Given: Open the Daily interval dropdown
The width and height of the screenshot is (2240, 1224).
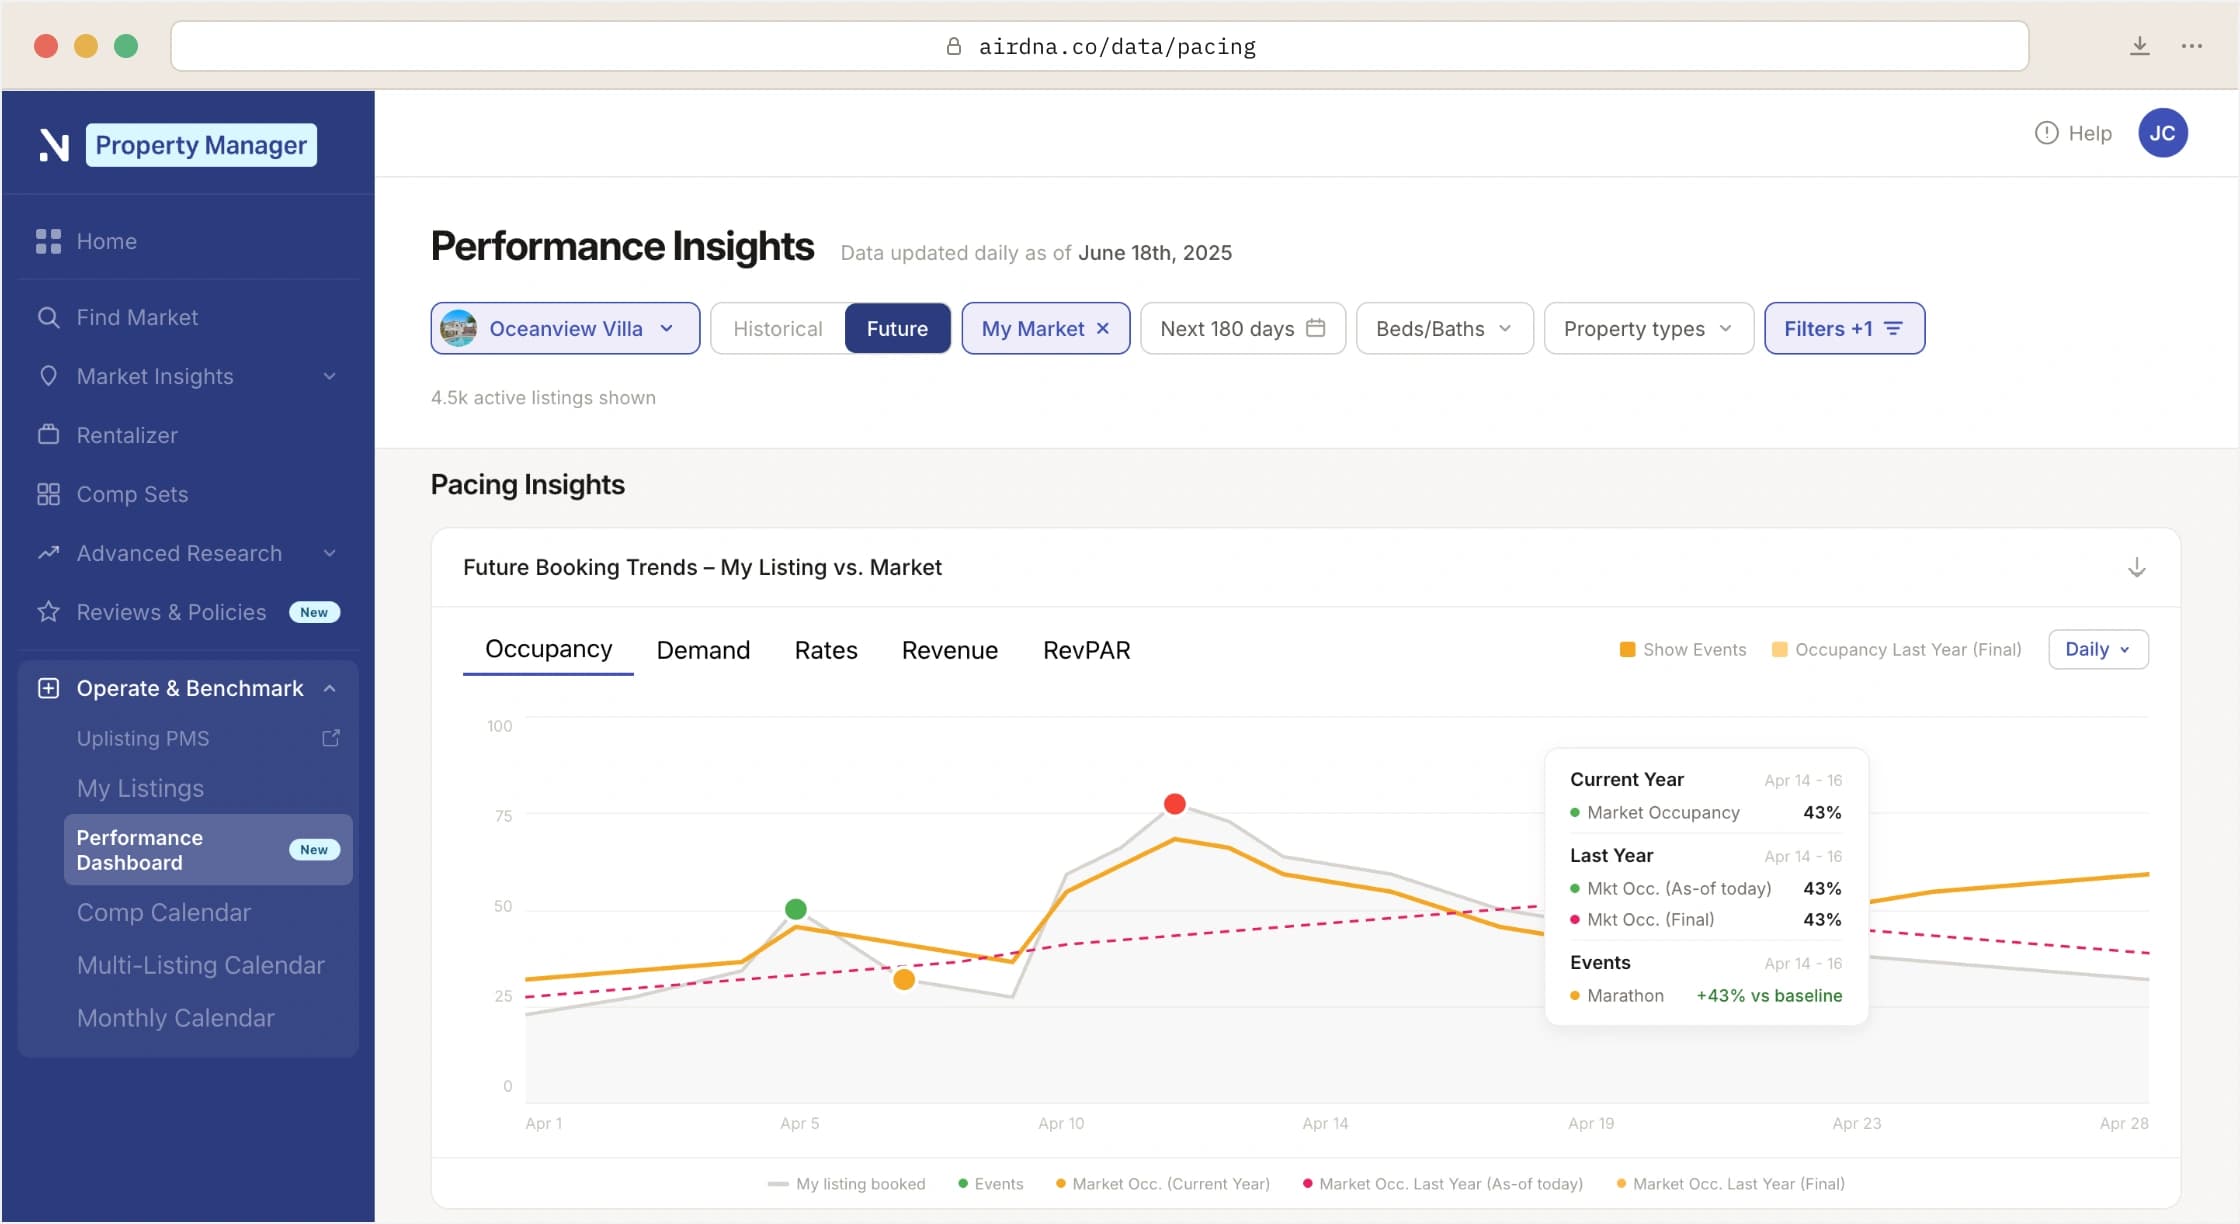Looking at the screenshot, I should click(2098, 649).
